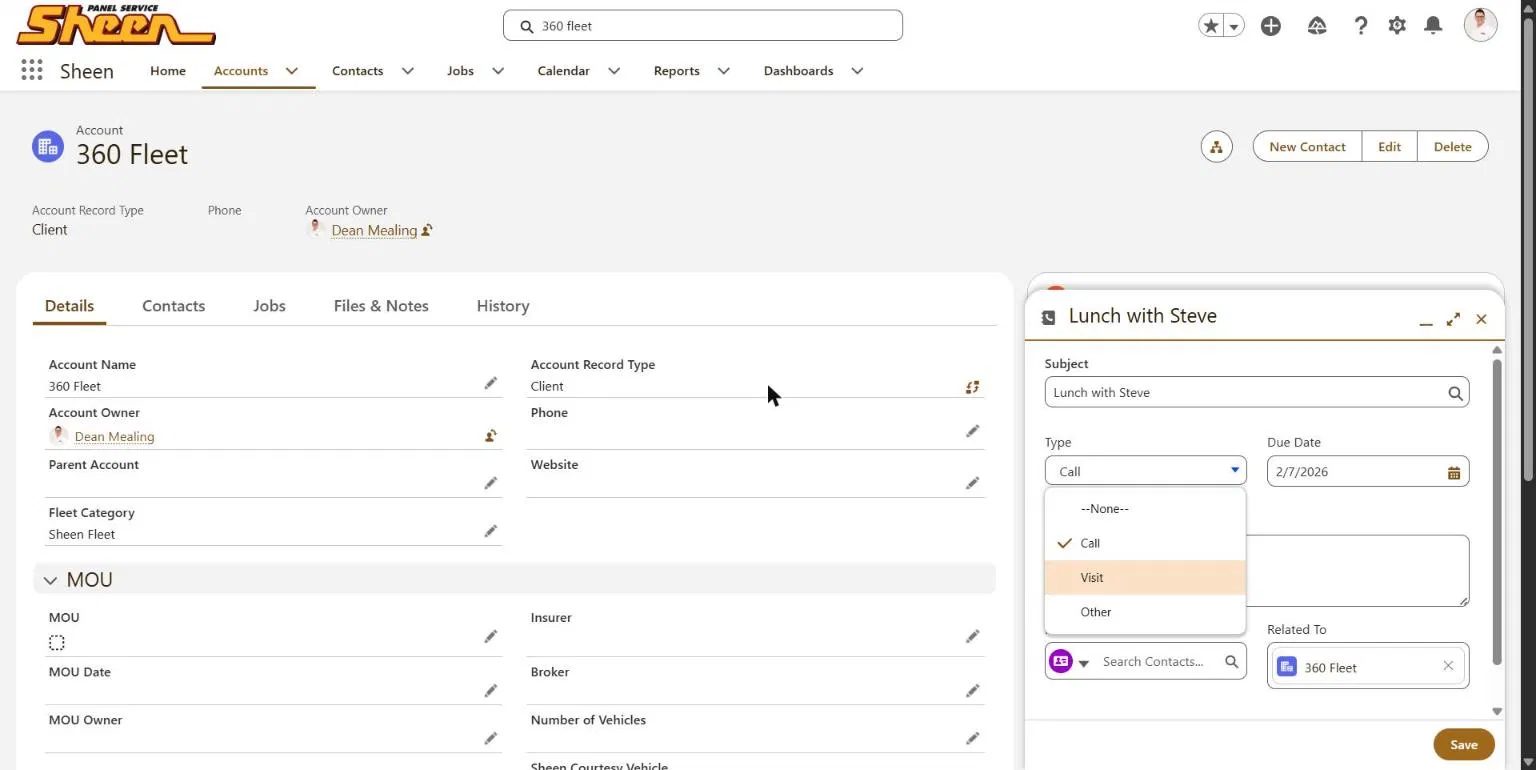Toggle the MOU checkbox

click(x=57, y=643)
